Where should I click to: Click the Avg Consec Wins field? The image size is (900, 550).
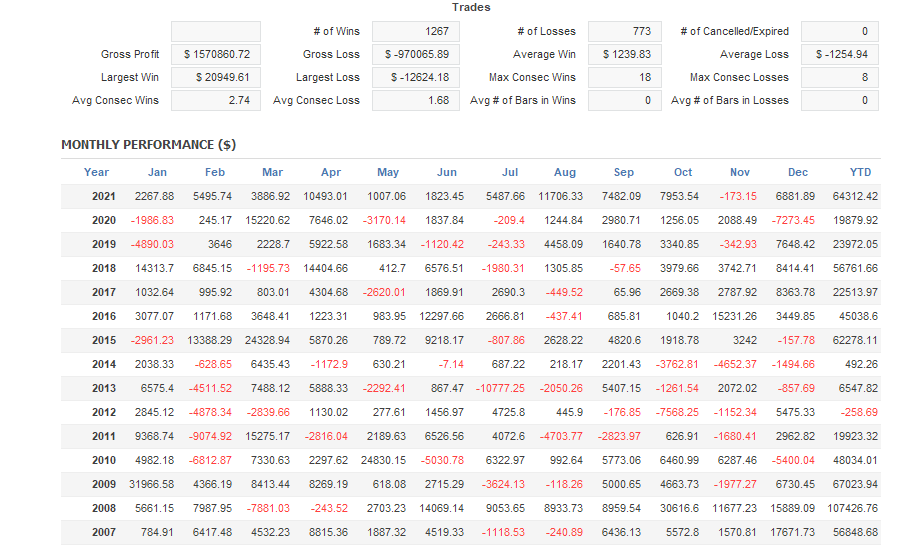(216, 100)
